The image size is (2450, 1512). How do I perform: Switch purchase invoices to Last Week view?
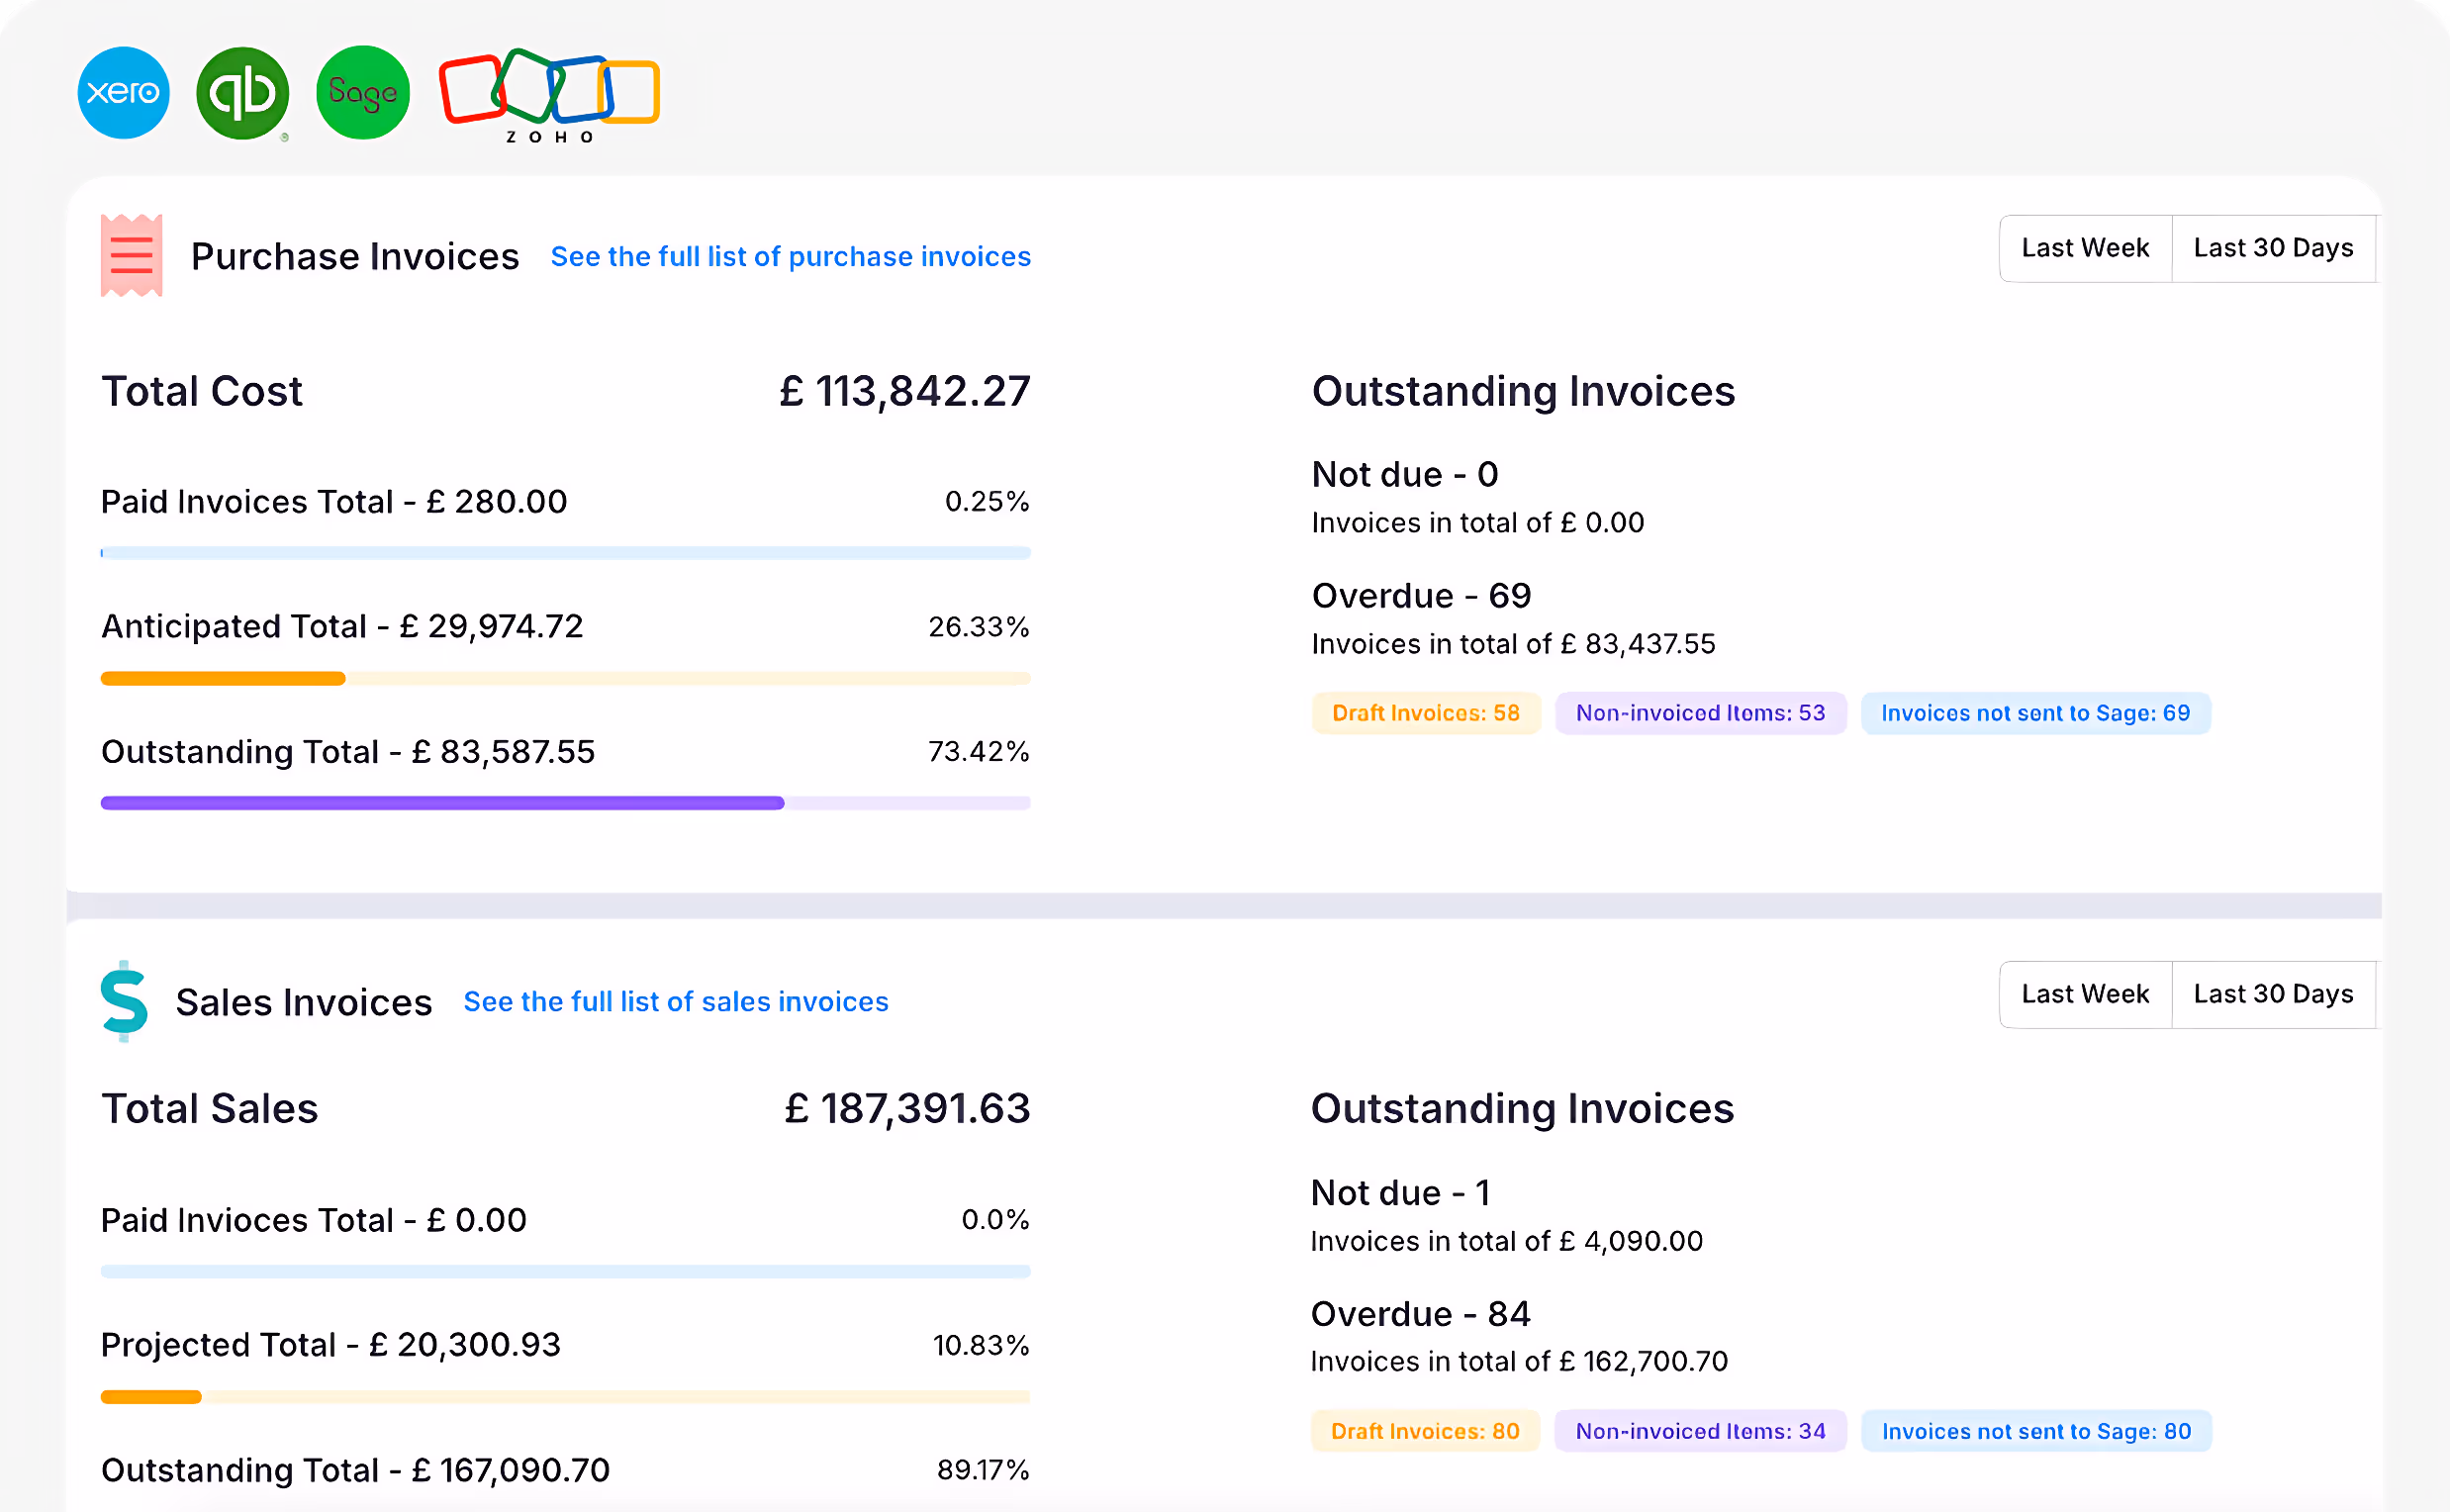pos(2085,248)
